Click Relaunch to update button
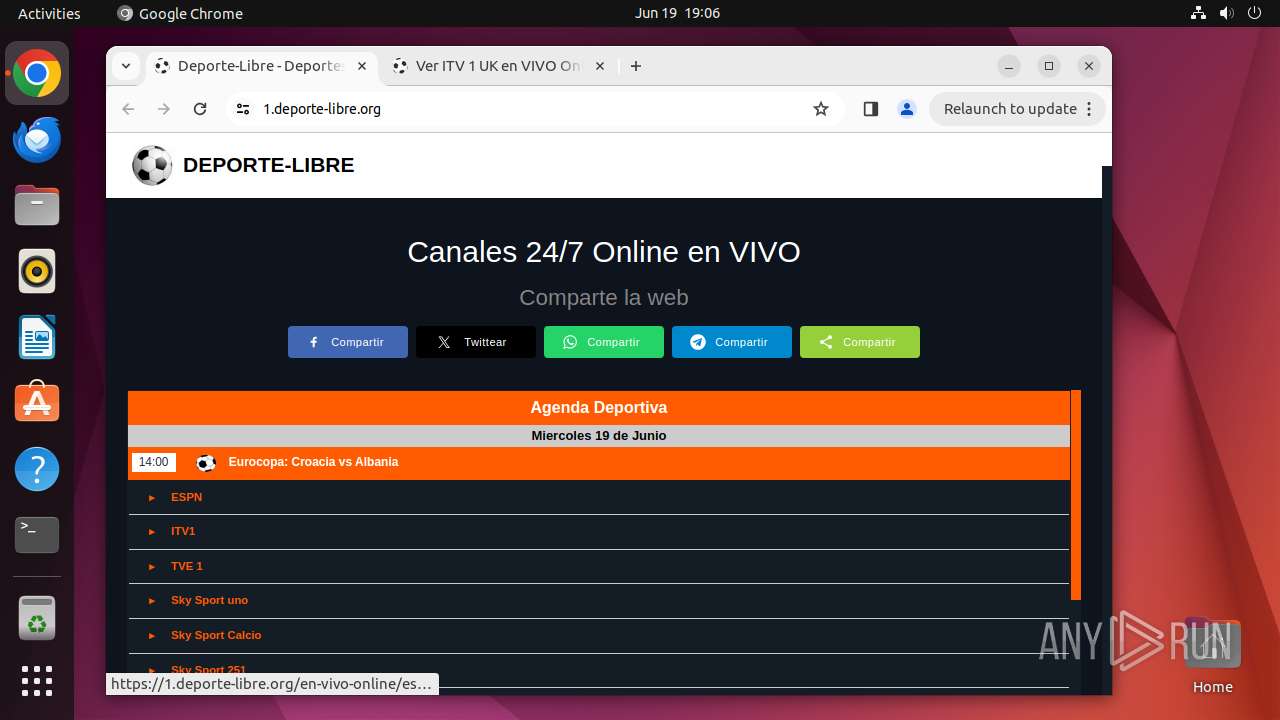The width and height of the screenshot is (1280, 720). point(1017,109)
